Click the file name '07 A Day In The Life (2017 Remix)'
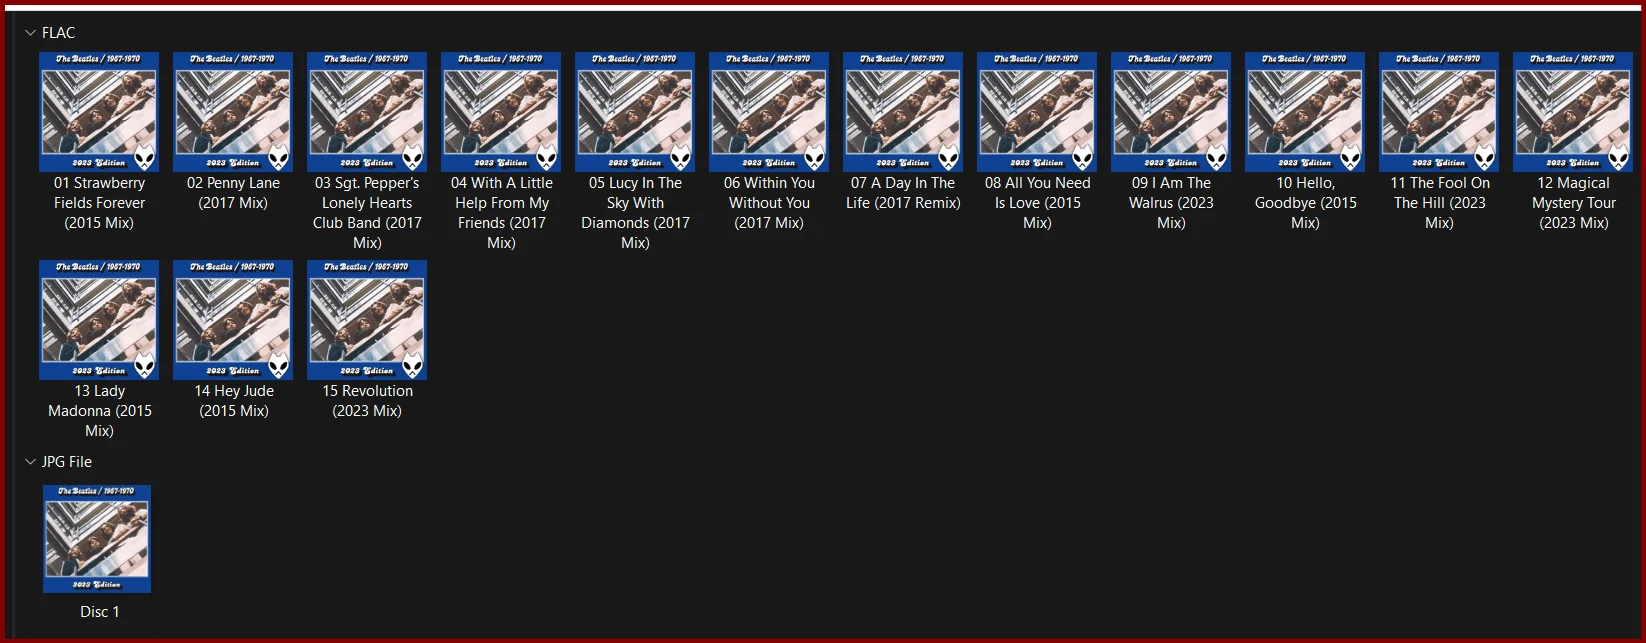Screen dimensions: 1646x643 click(903, 193)
